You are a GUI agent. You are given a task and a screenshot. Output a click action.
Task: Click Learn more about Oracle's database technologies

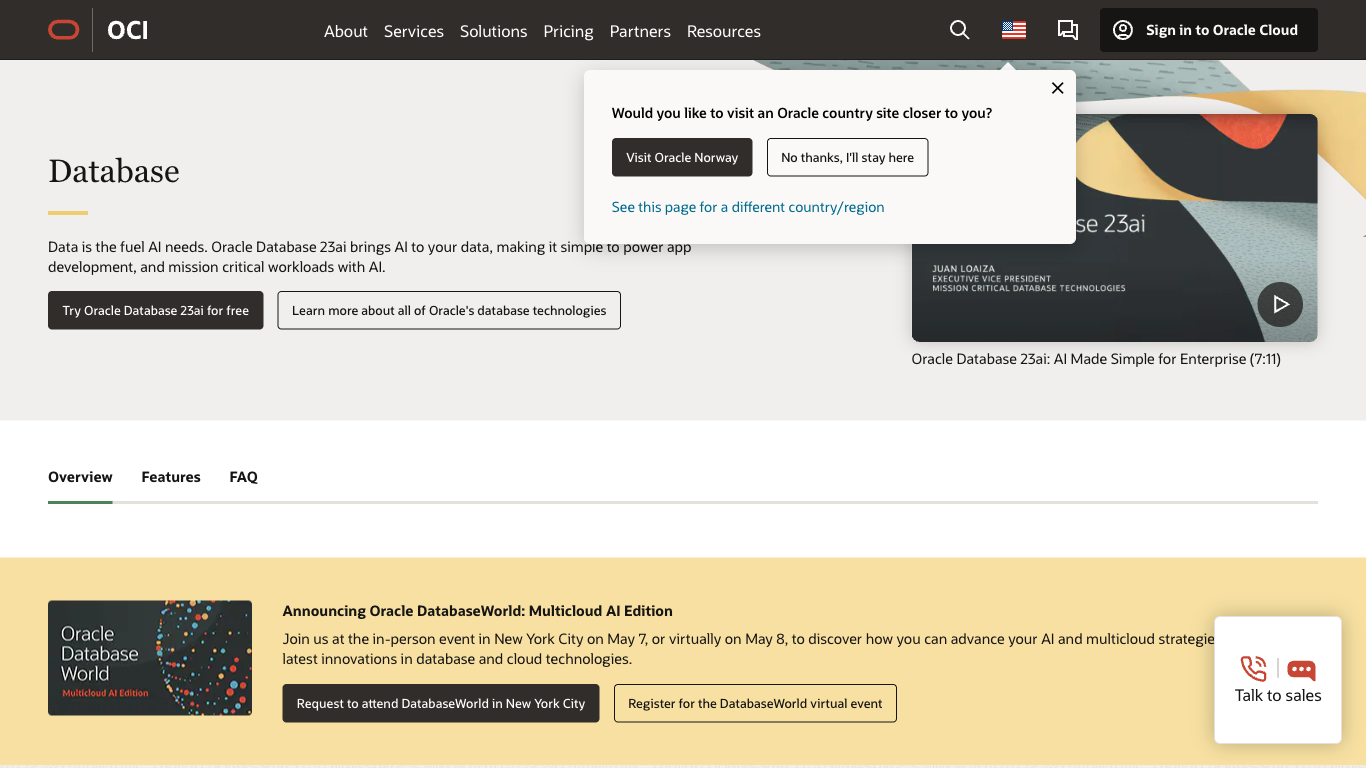449,310
